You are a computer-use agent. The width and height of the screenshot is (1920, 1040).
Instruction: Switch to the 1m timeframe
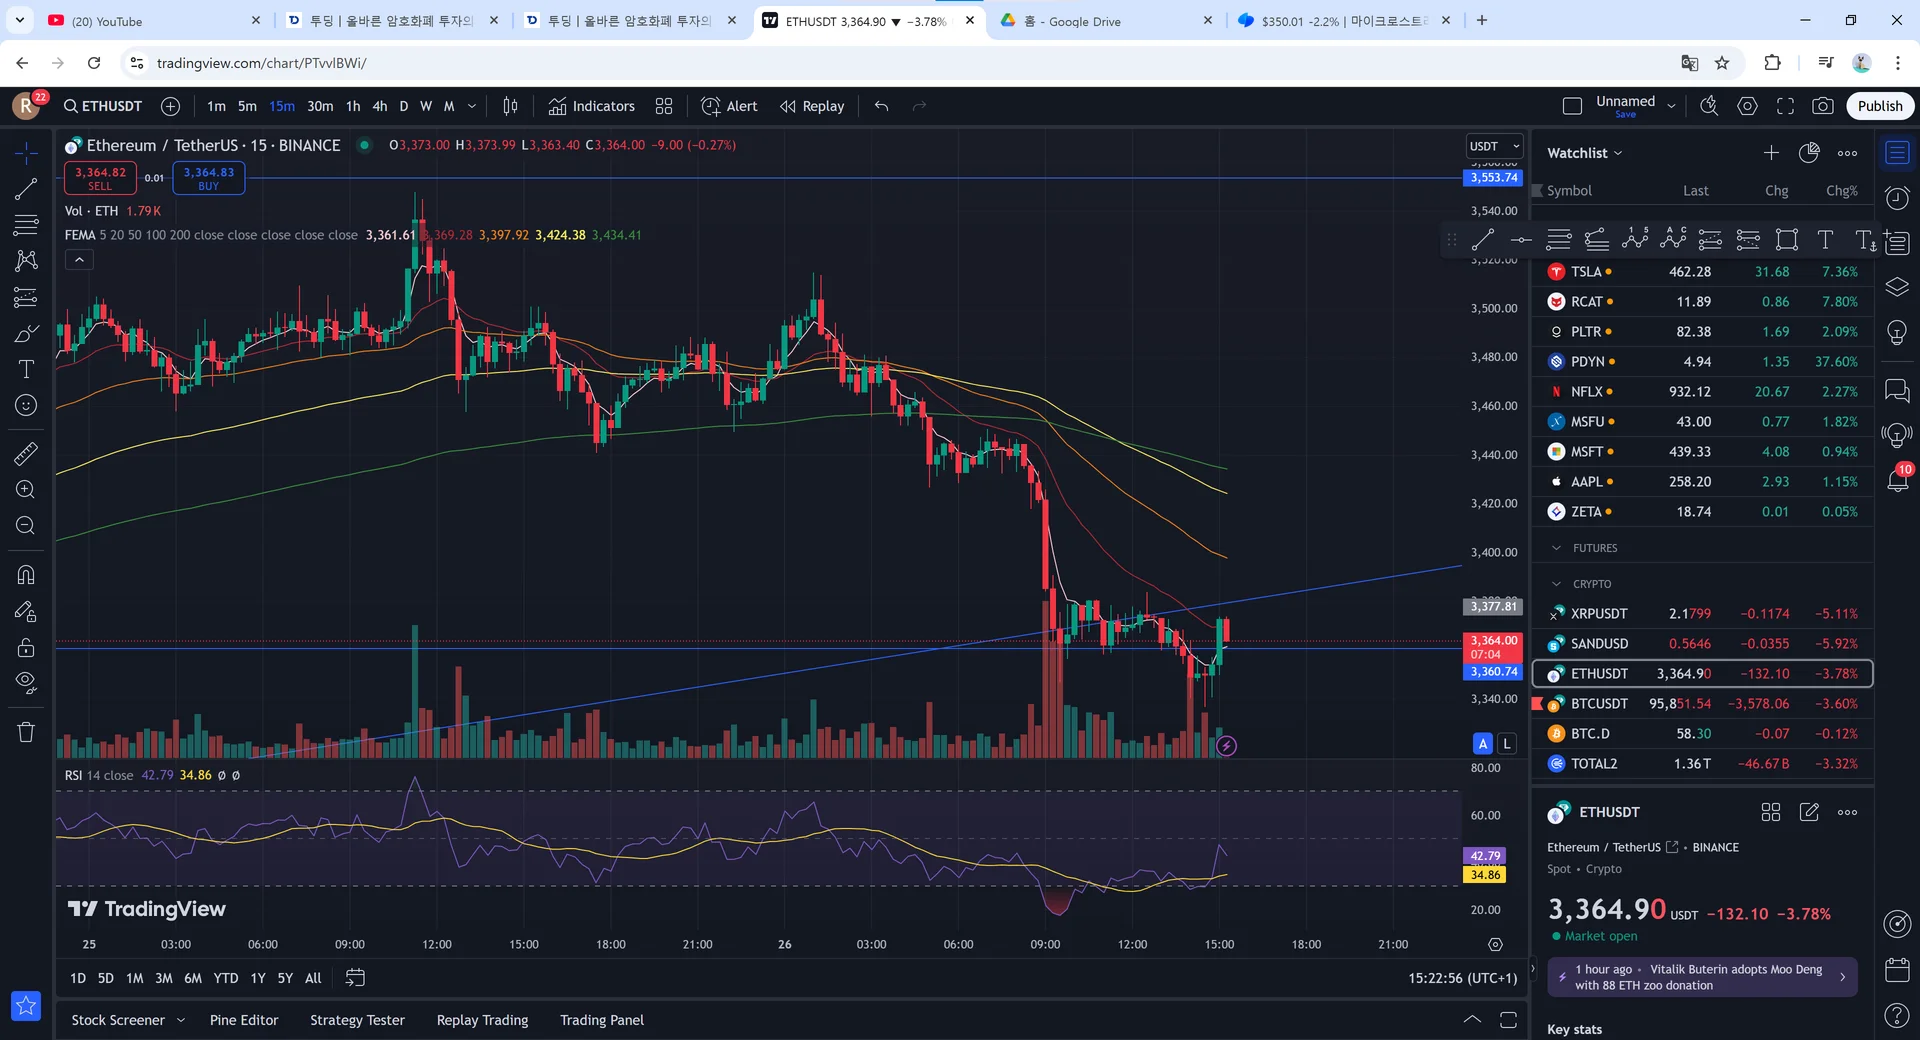click(216, 106)
